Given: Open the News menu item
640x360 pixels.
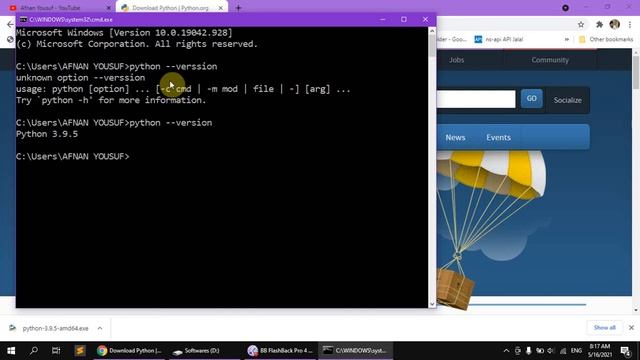Looking at the screenshot, I should 455,138.
